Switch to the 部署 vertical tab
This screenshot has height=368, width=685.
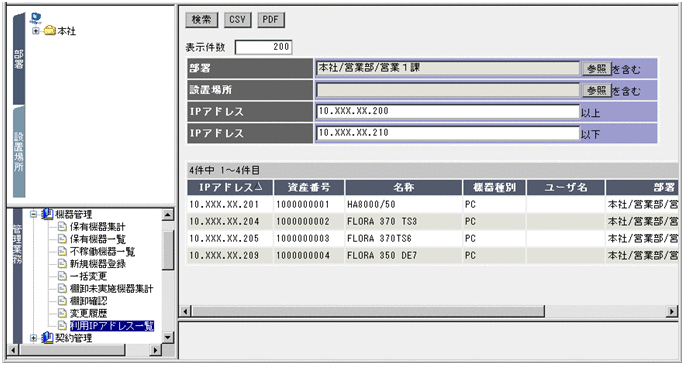pos(19,60)
